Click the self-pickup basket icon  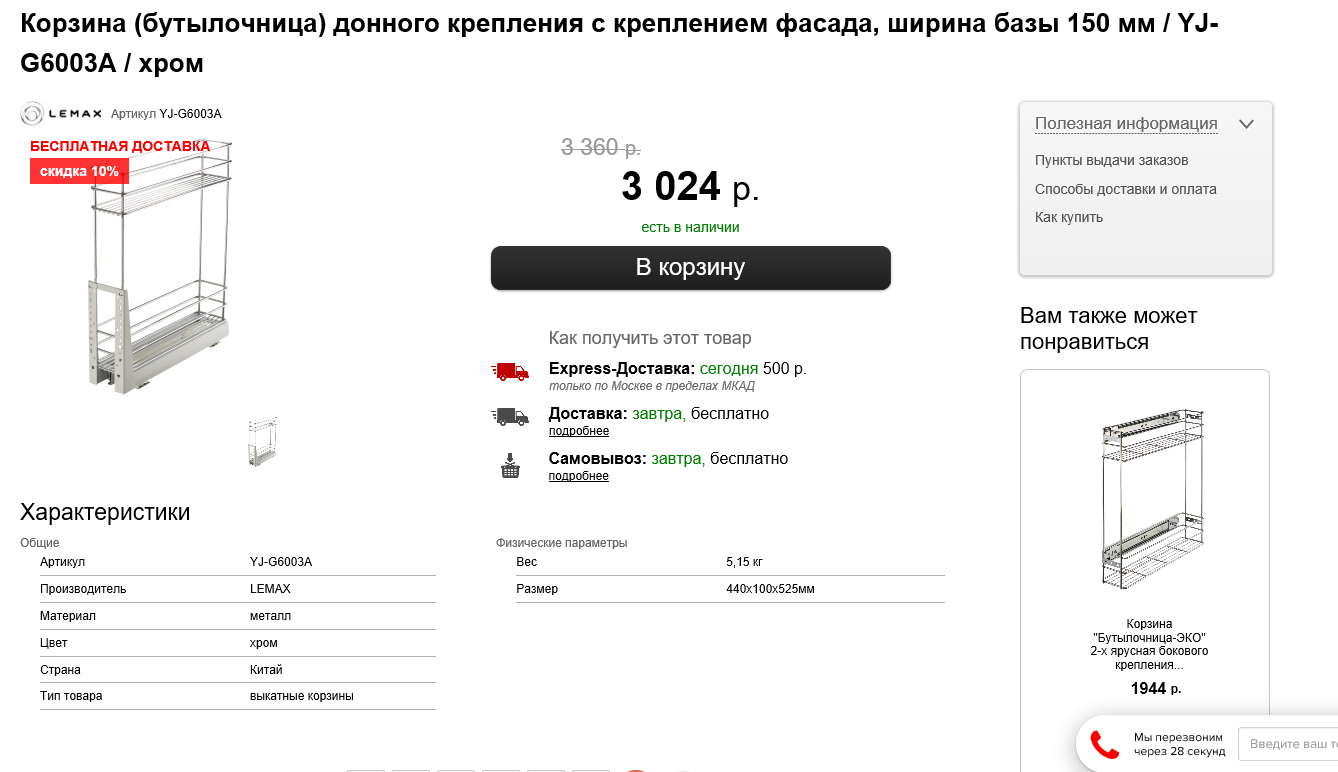click(x=510, y=466)
